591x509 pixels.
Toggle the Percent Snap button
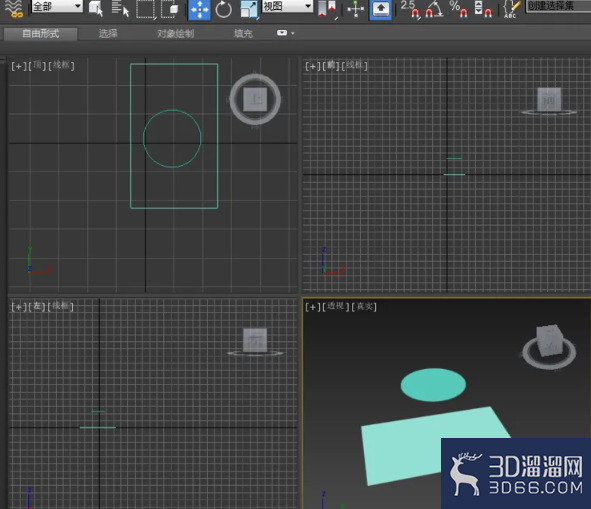[458, 9]
